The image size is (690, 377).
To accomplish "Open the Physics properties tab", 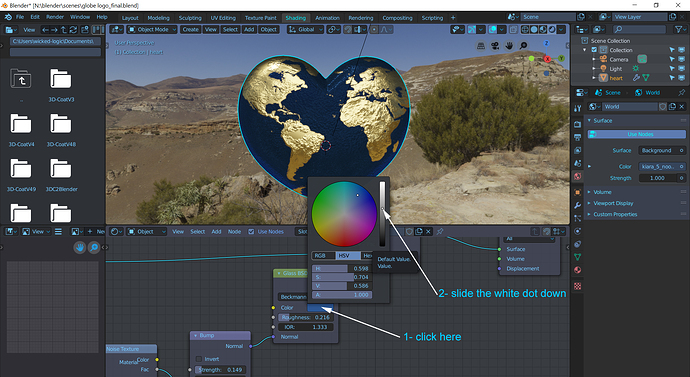I will pyautogui.click(x=578, y=231).
